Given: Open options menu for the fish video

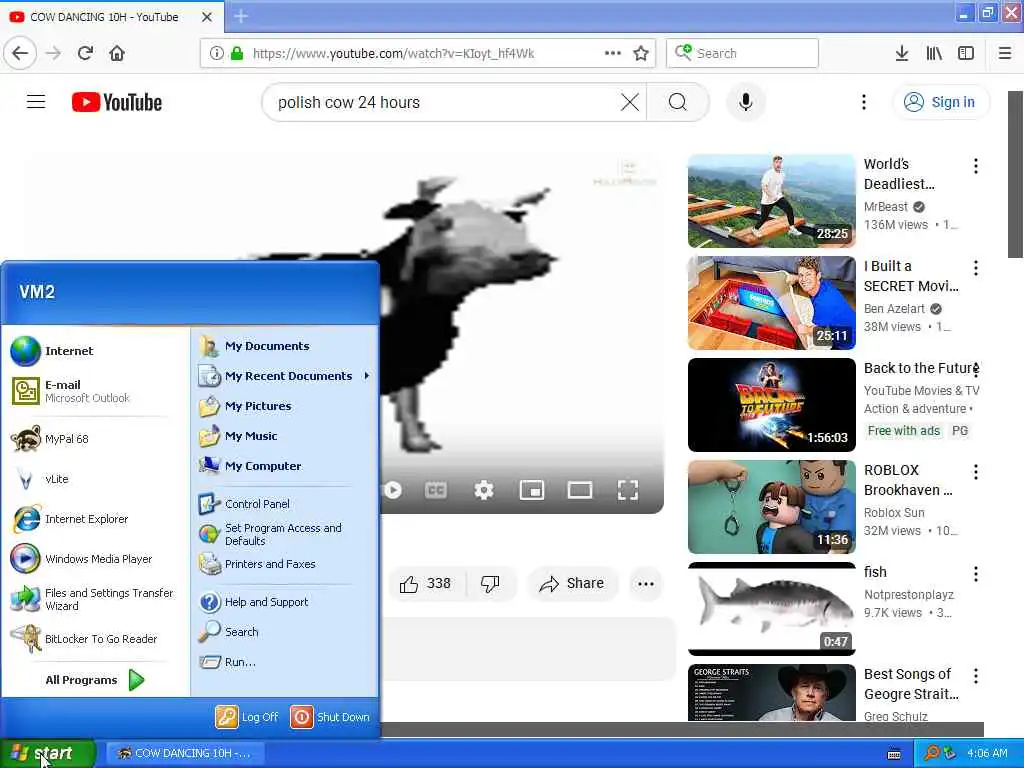Looking at the screenshot, I should click(976, 574).
